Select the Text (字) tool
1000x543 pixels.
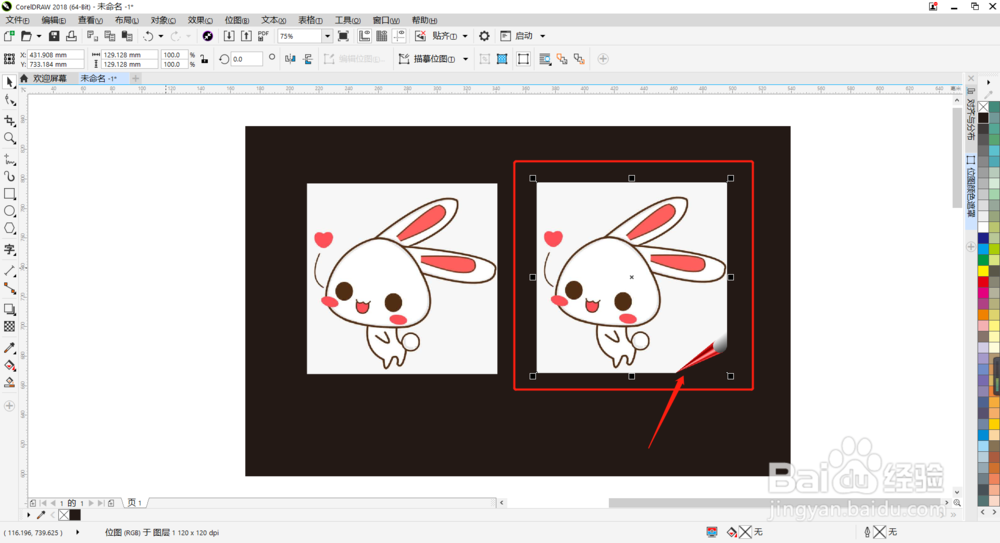click(x=10, y=249)
